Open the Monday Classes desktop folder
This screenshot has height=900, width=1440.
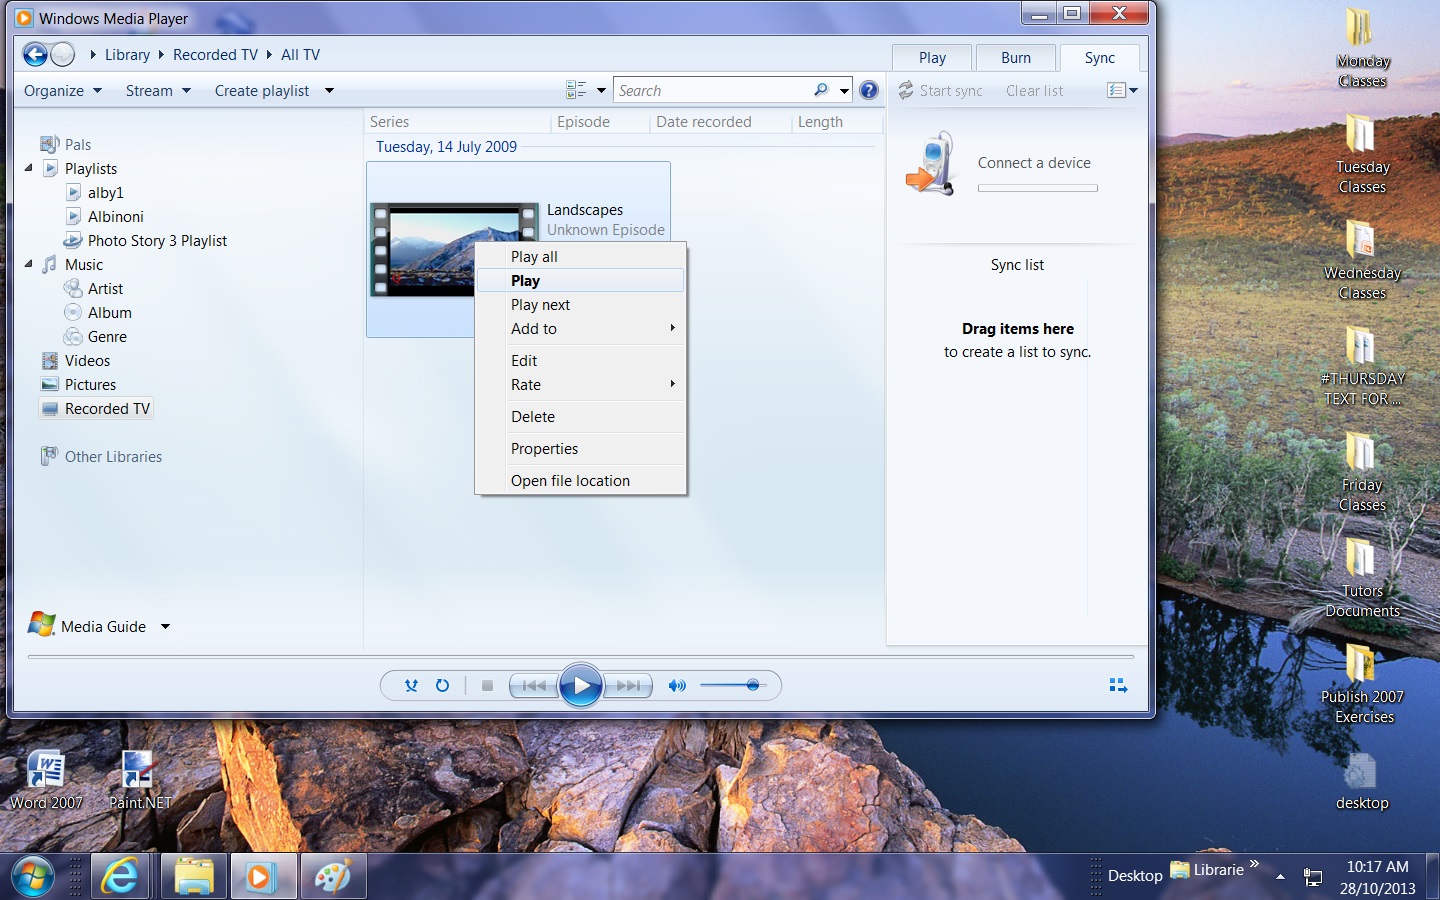pos(1362,48)
